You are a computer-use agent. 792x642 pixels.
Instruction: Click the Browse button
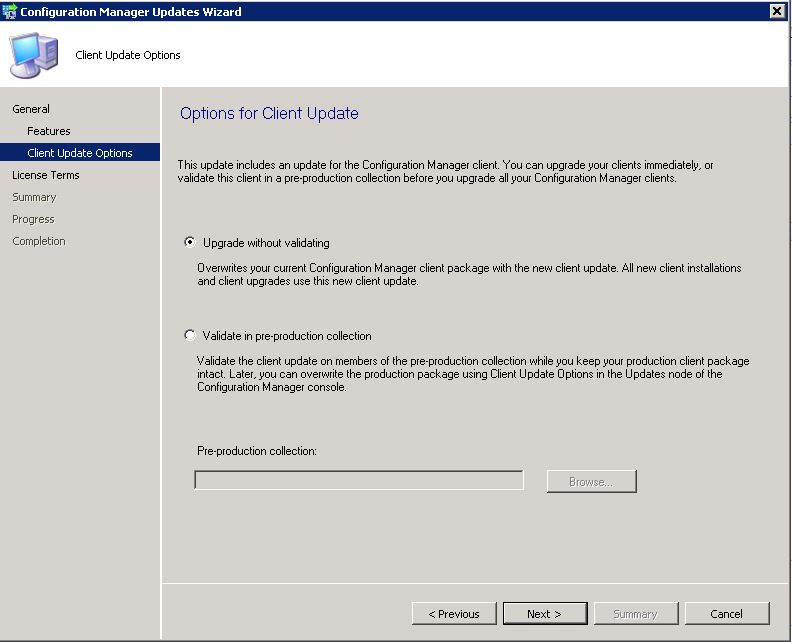point(591,481)
